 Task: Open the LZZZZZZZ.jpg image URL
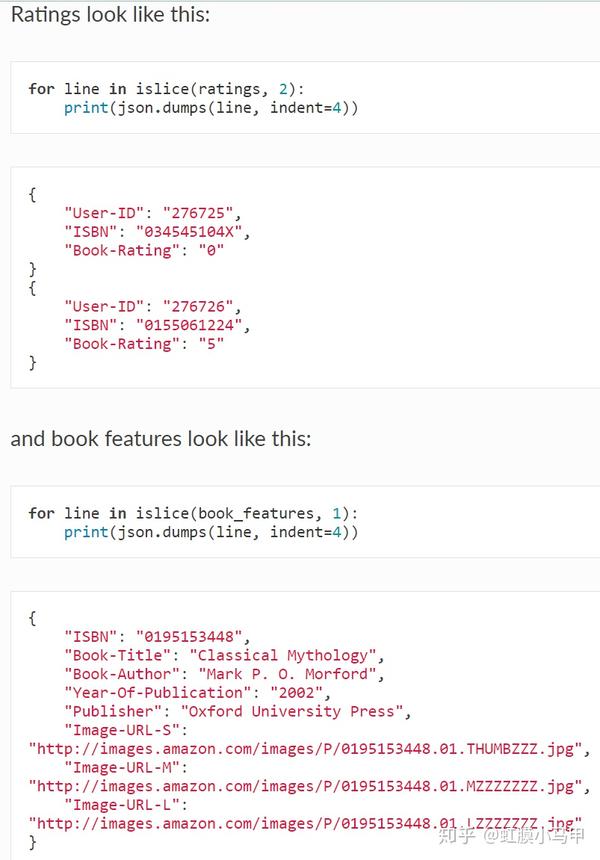pyautogui.click(x=300, y=824)
